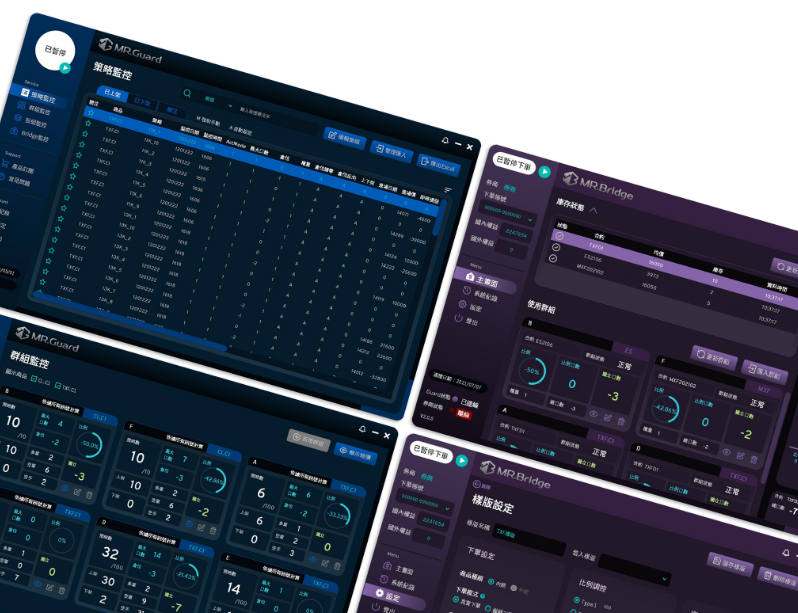Toggle the CL.C1 checkbox in 群組監控
This screenshot has height=613, width=798.
[34, 378]
